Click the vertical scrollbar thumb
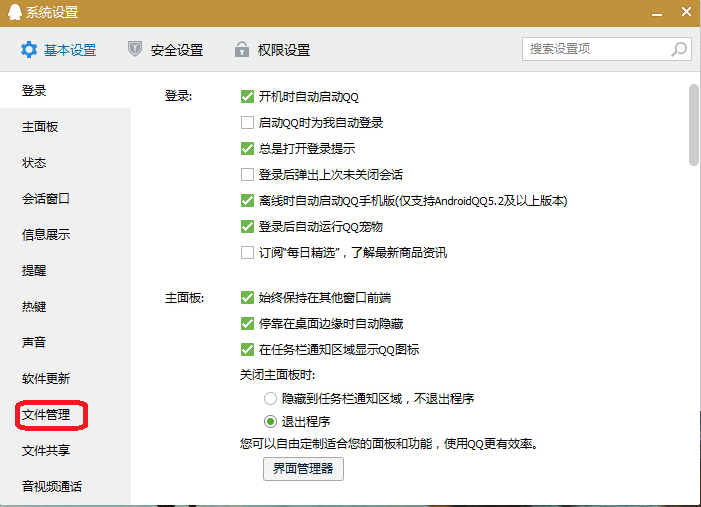 pyautogui.click(x=694, y=125)
